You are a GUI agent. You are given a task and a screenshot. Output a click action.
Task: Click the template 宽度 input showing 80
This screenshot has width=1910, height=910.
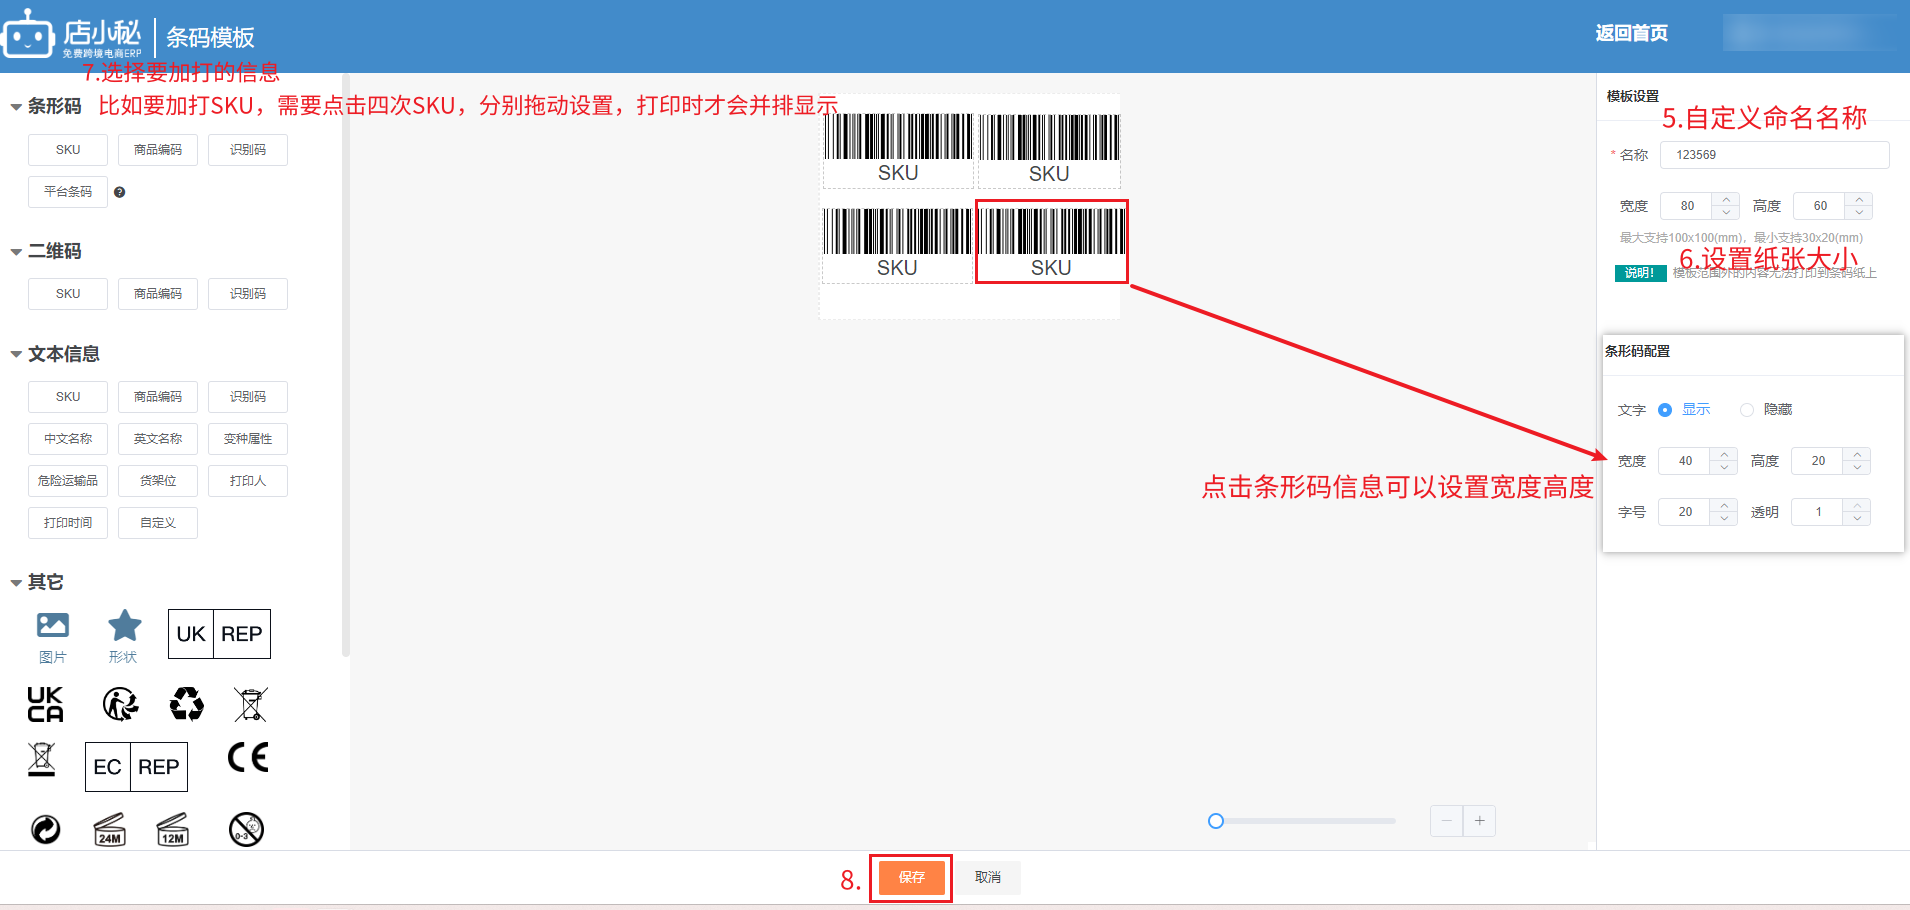[1687, 206]
